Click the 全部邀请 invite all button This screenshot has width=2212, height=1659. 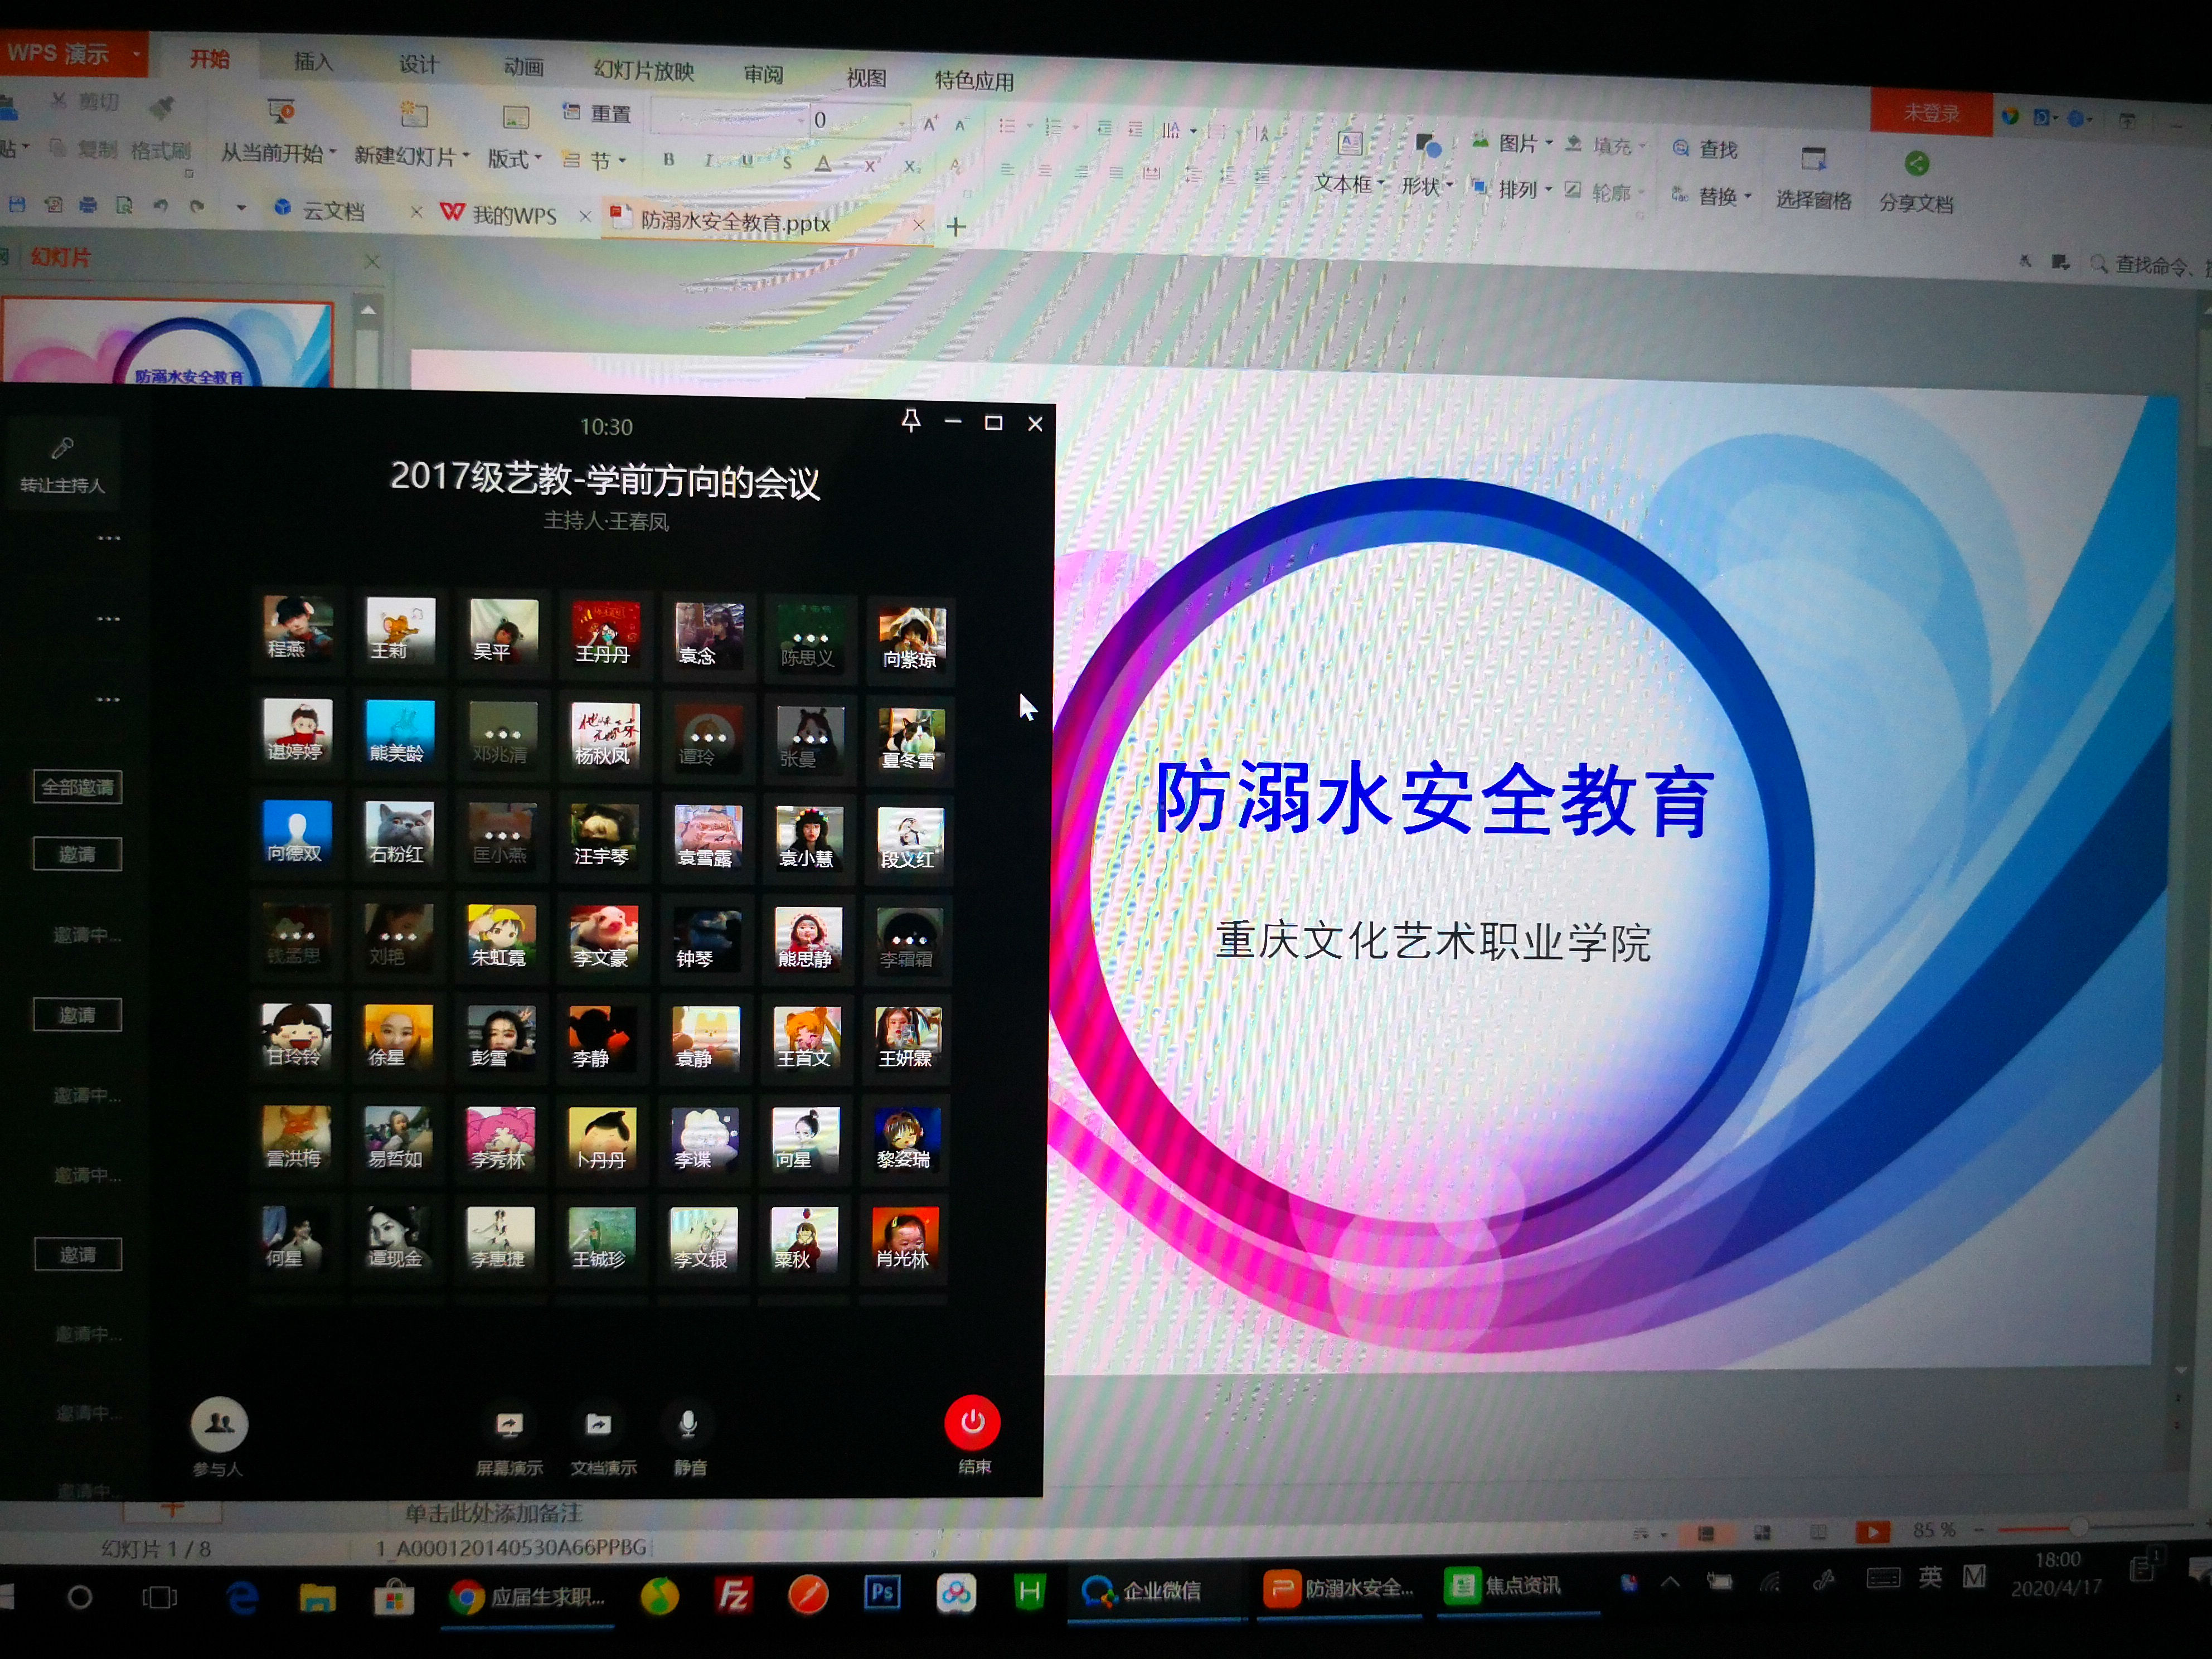point(78,787)
